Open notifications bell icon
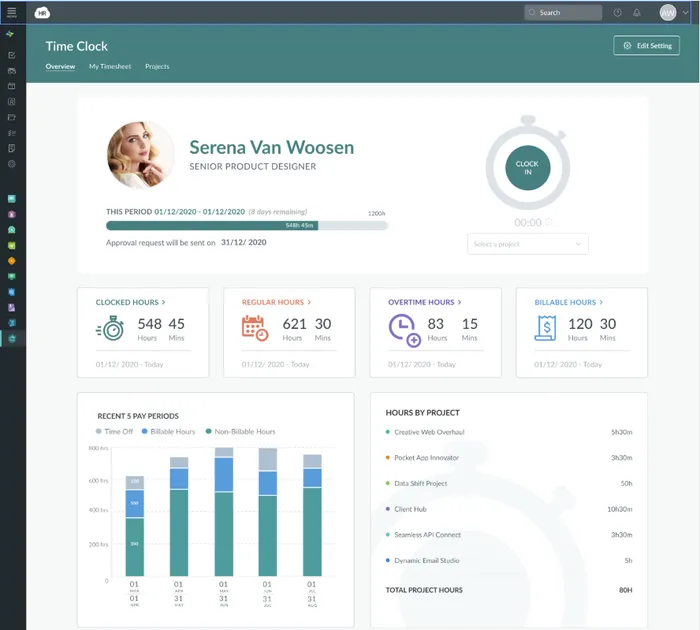 tap(637, 13)
